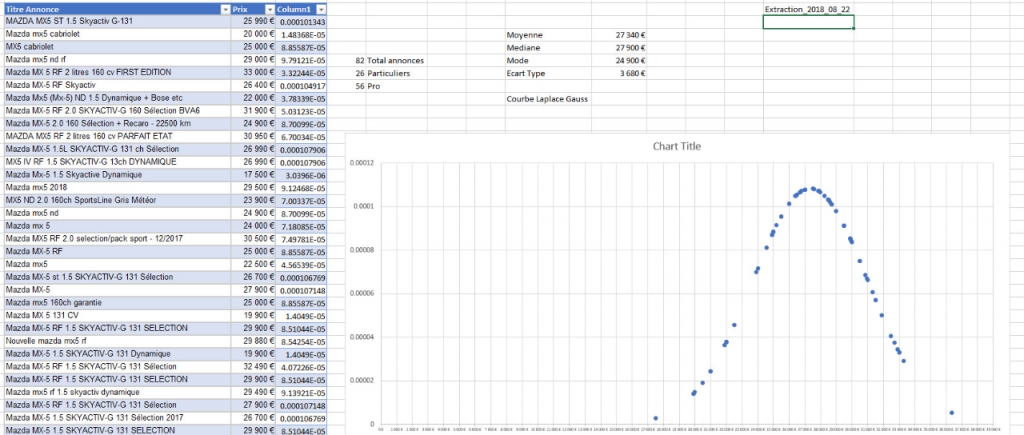This screenshot has height=435, width=1024.
Task: Select the Mode label cell
Action: [551, 61]
